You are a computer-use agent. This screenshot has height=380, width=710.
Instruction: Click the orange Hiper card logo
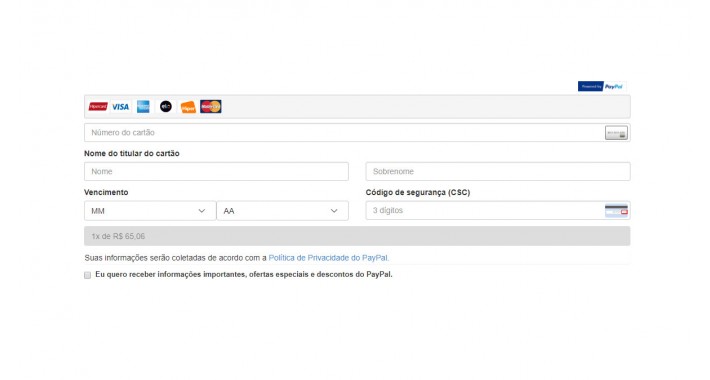tap(188, 107)
